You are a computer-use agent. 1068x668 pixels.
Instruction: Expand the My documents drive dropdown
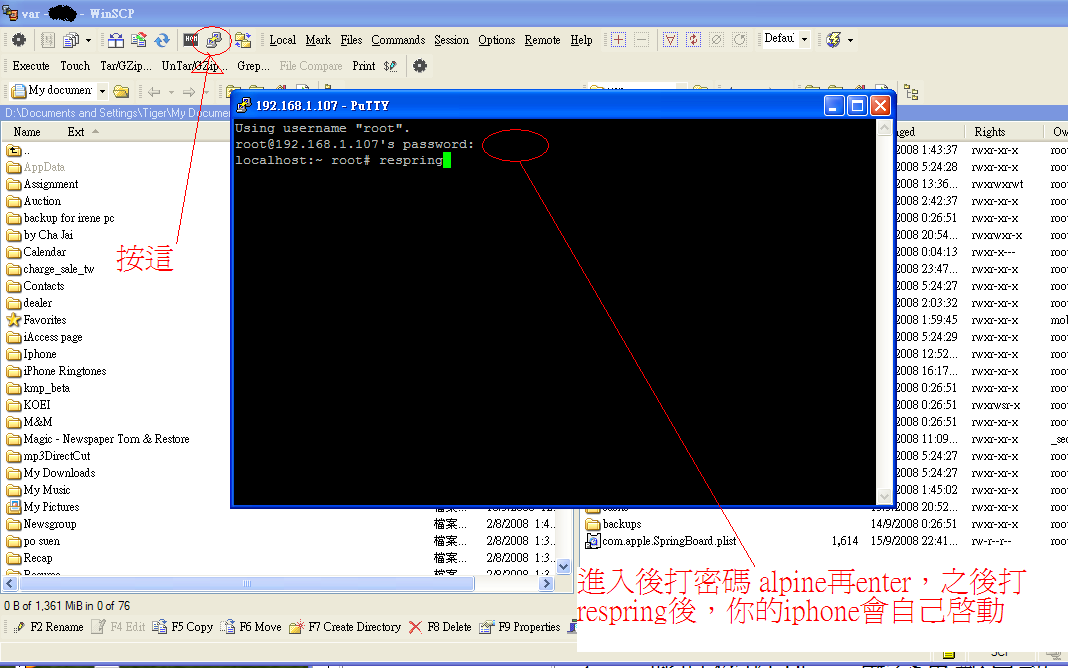[101, 91]
